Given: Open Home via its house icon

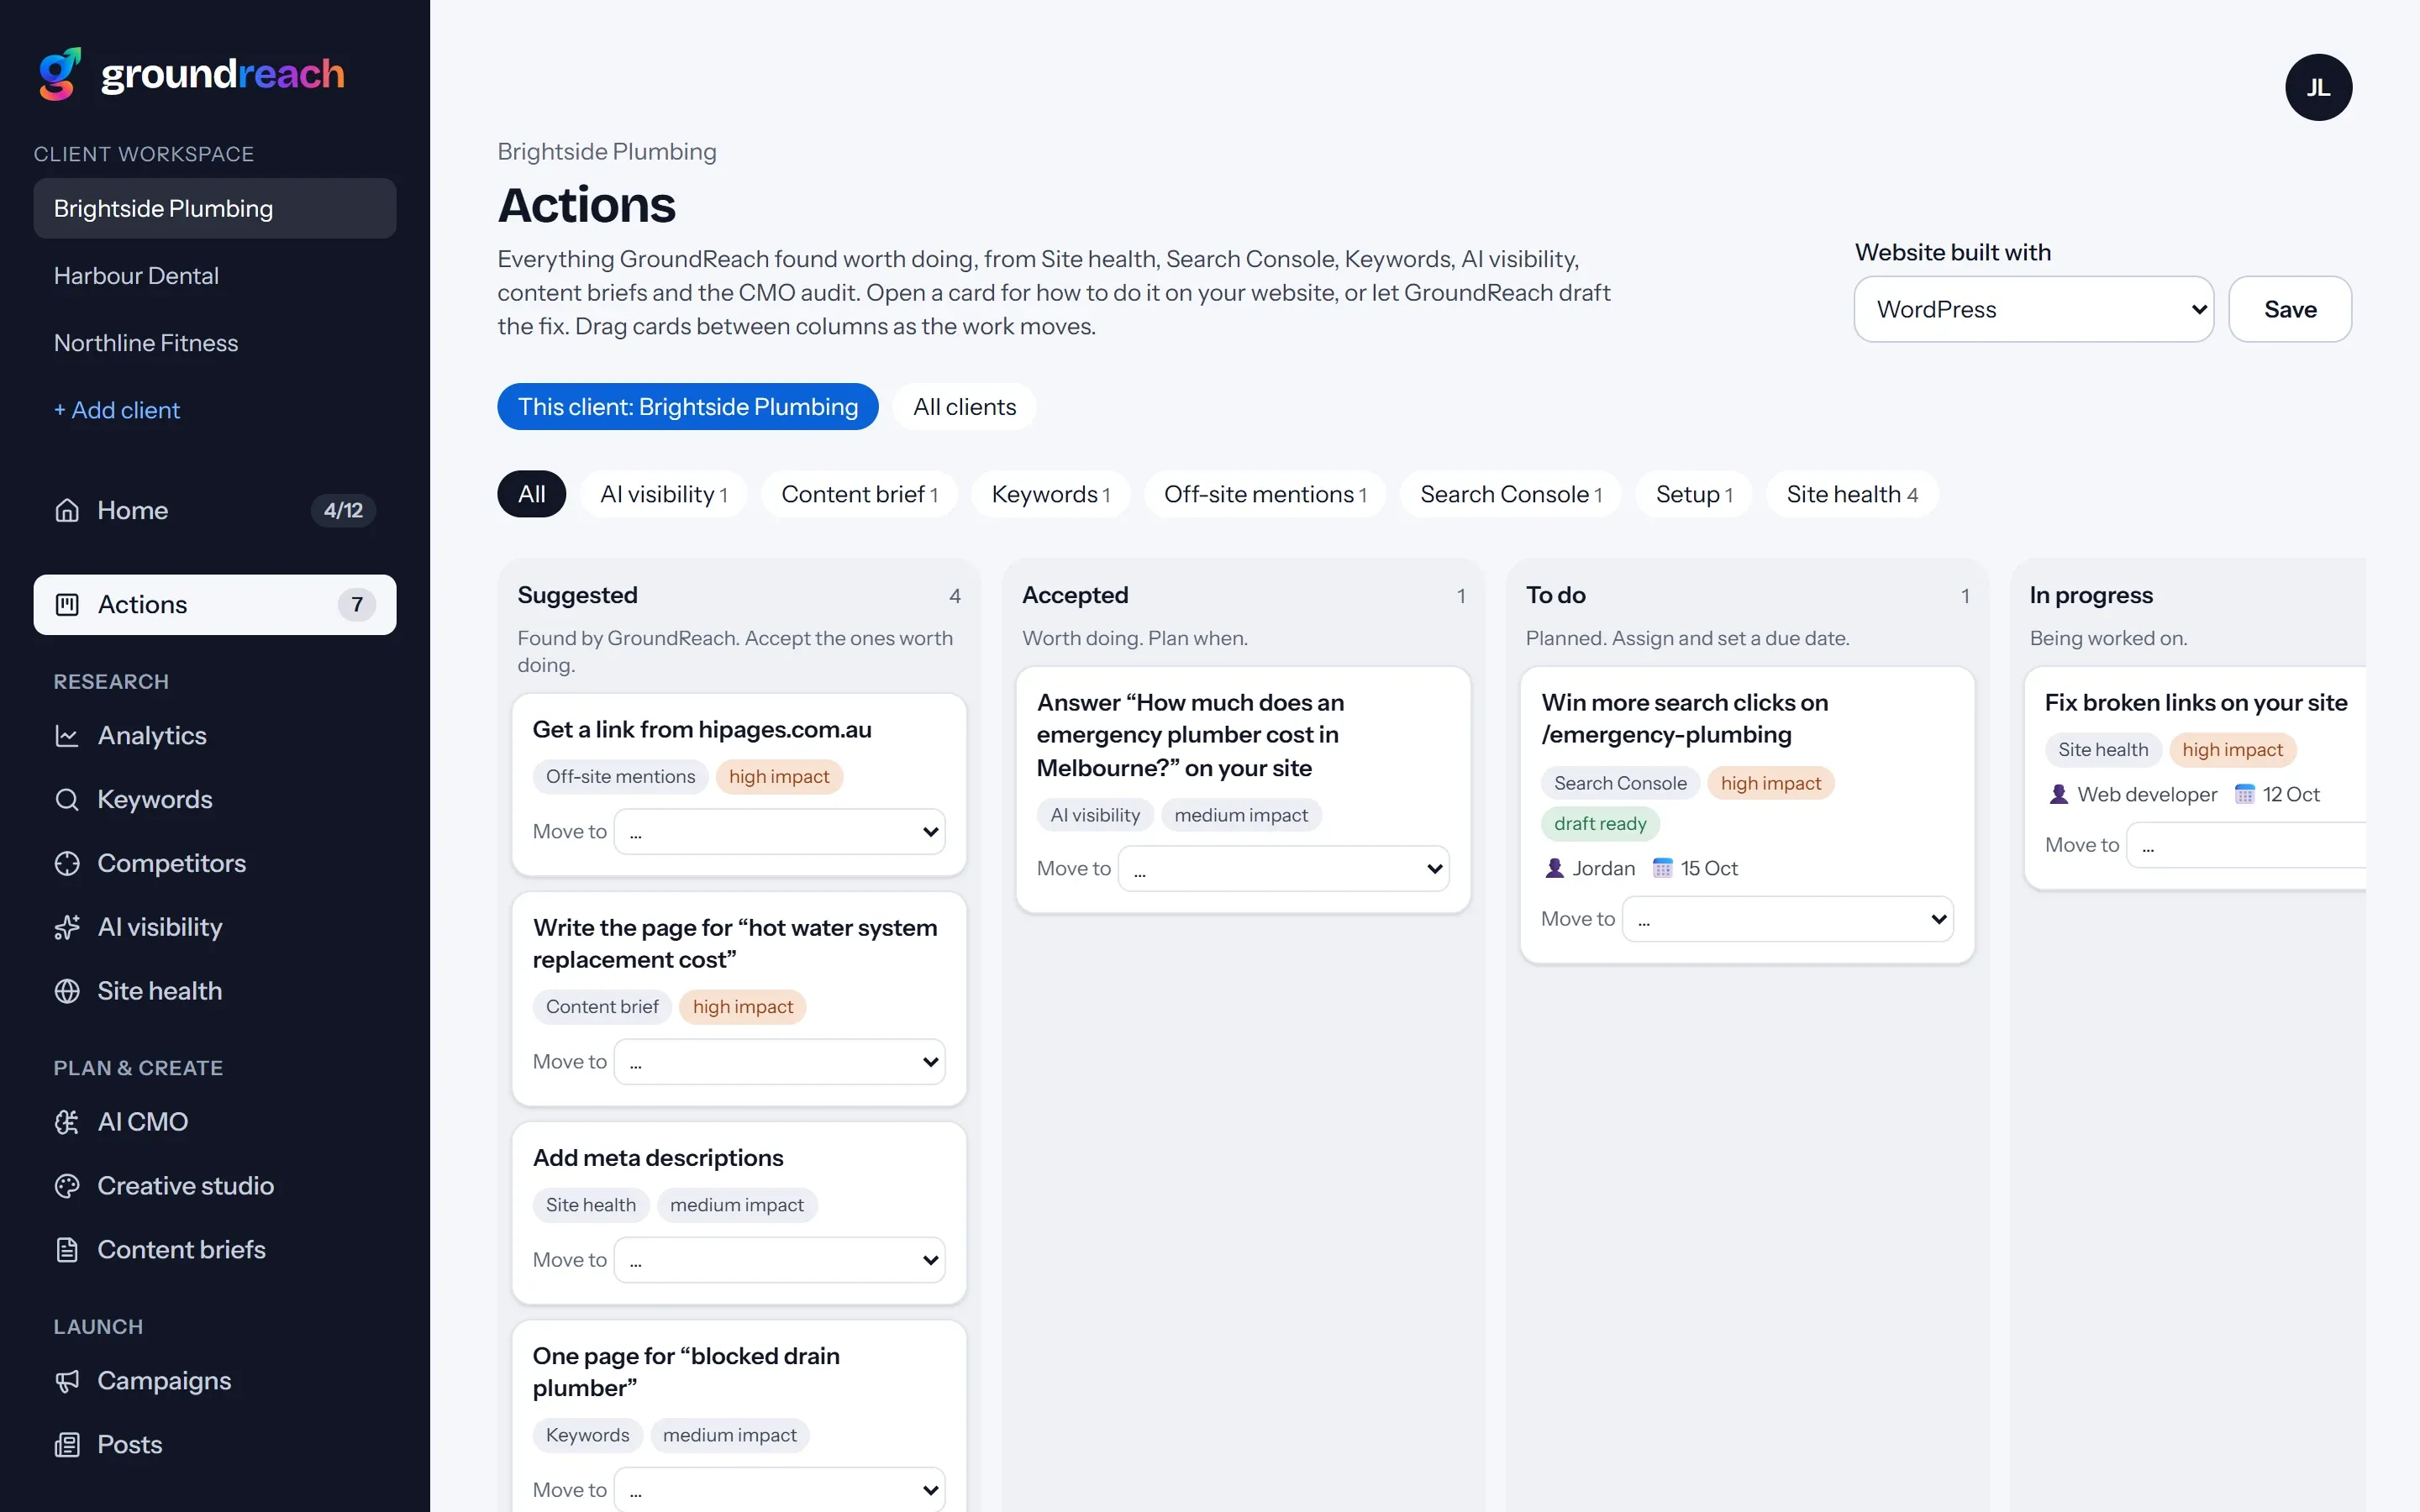Looking at the screenshot, I should point(67,510).
